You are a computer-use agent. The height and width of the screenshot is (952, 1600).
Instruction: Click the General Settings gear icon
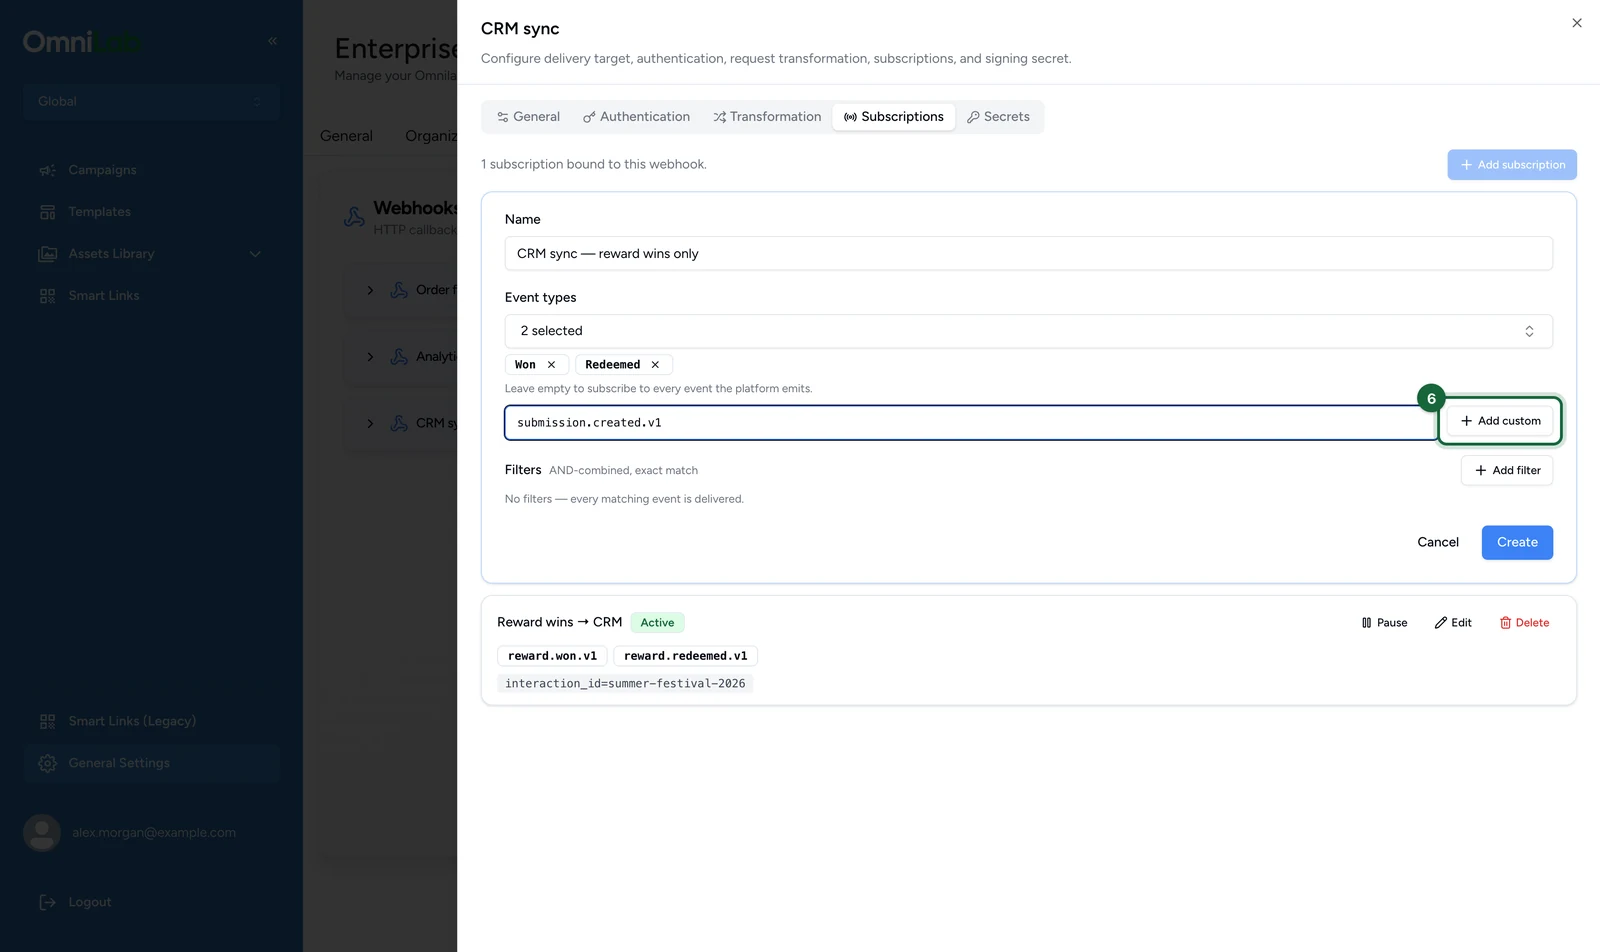[47, 763]
